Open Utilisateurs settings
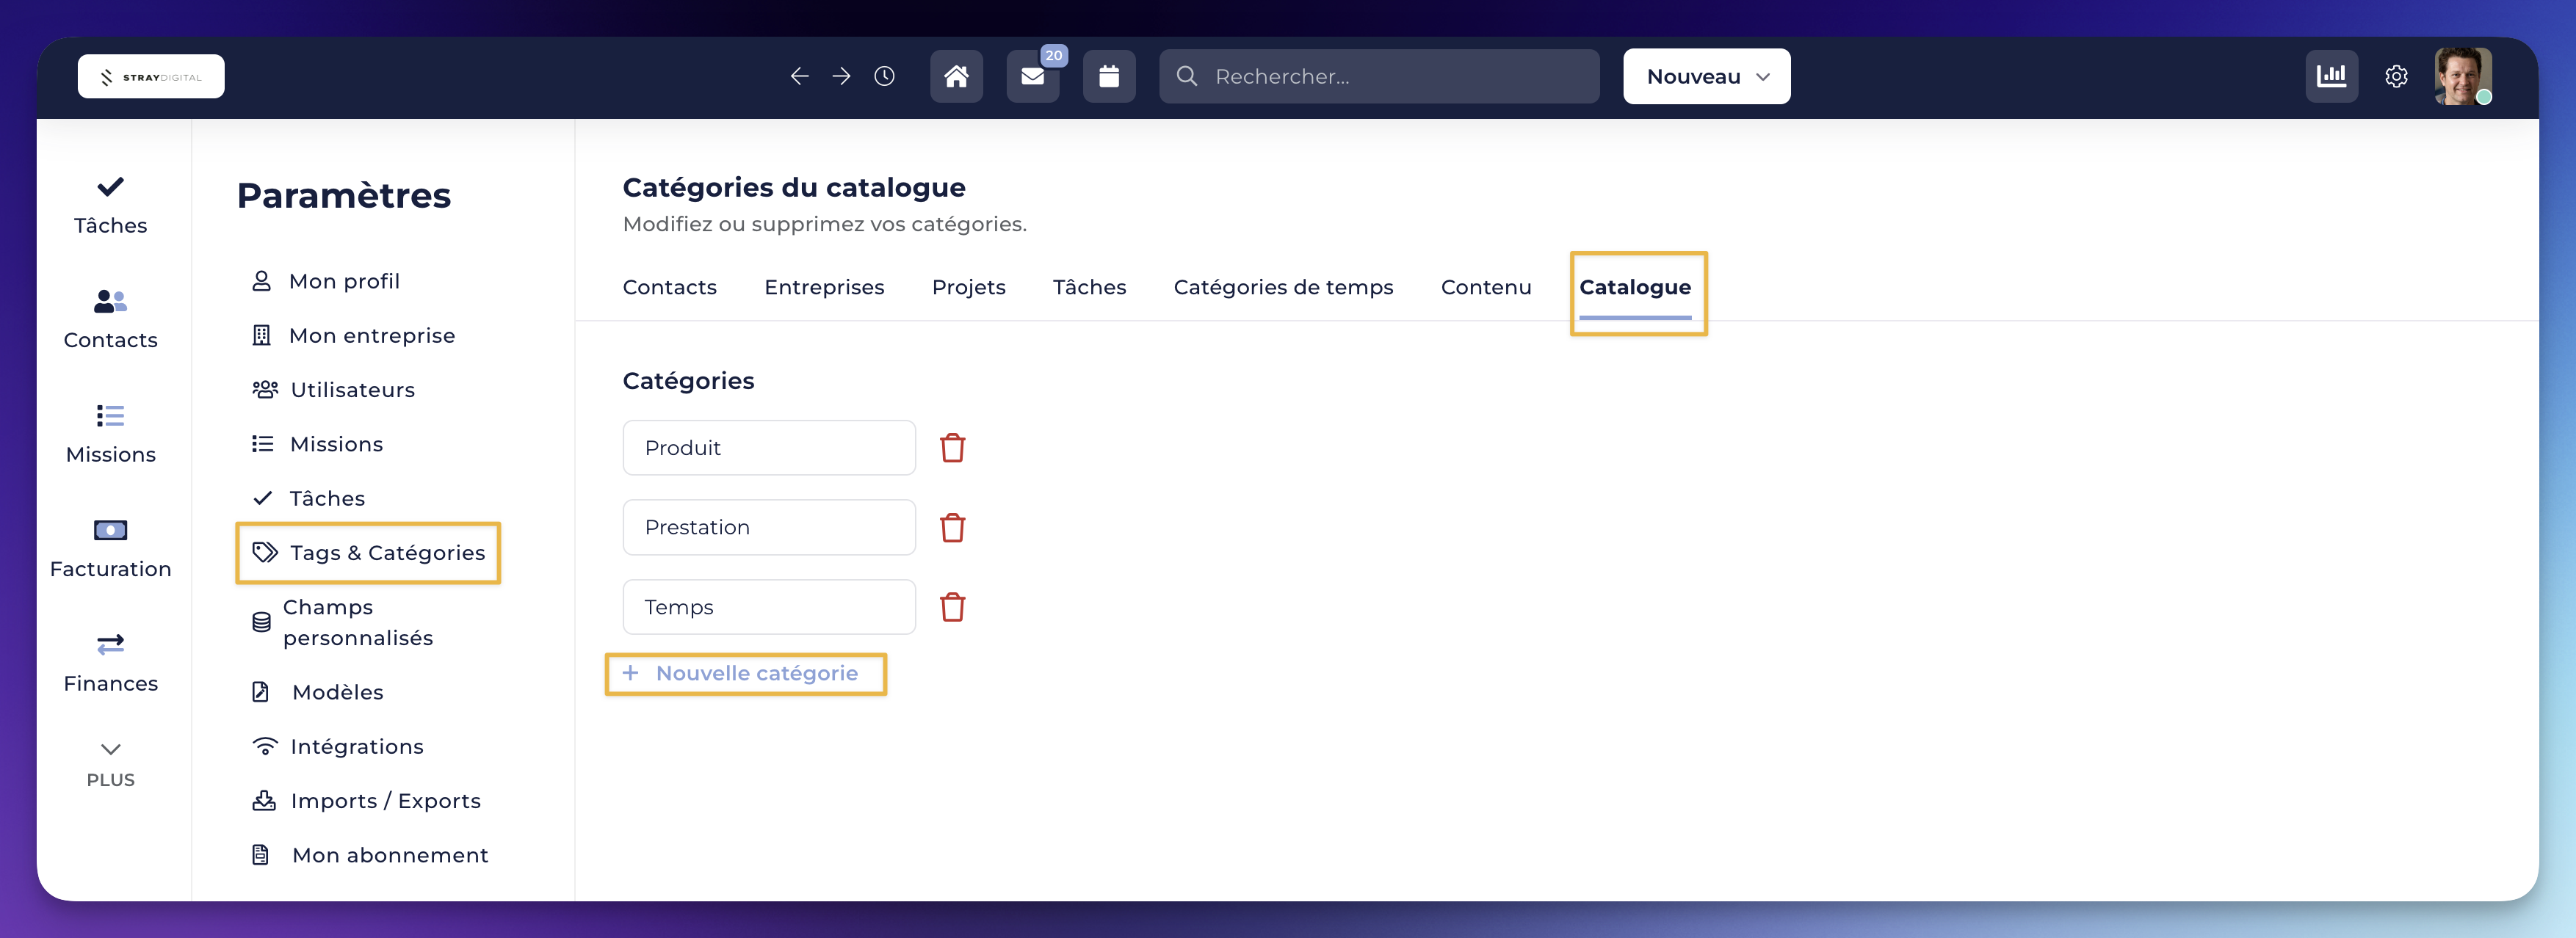The width and height of the screenshot is (2576, 938). click(x=333, y=390)
